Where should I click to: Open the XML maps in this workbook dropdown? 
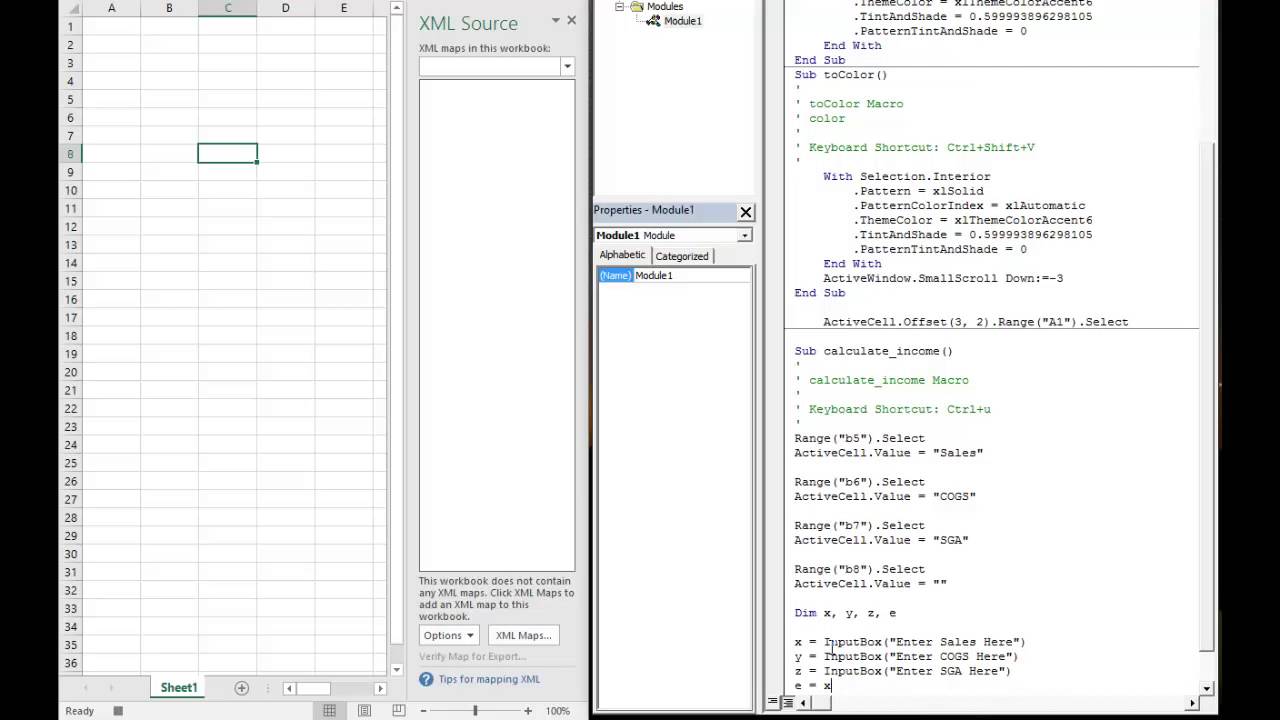click(x=567, y=67)
